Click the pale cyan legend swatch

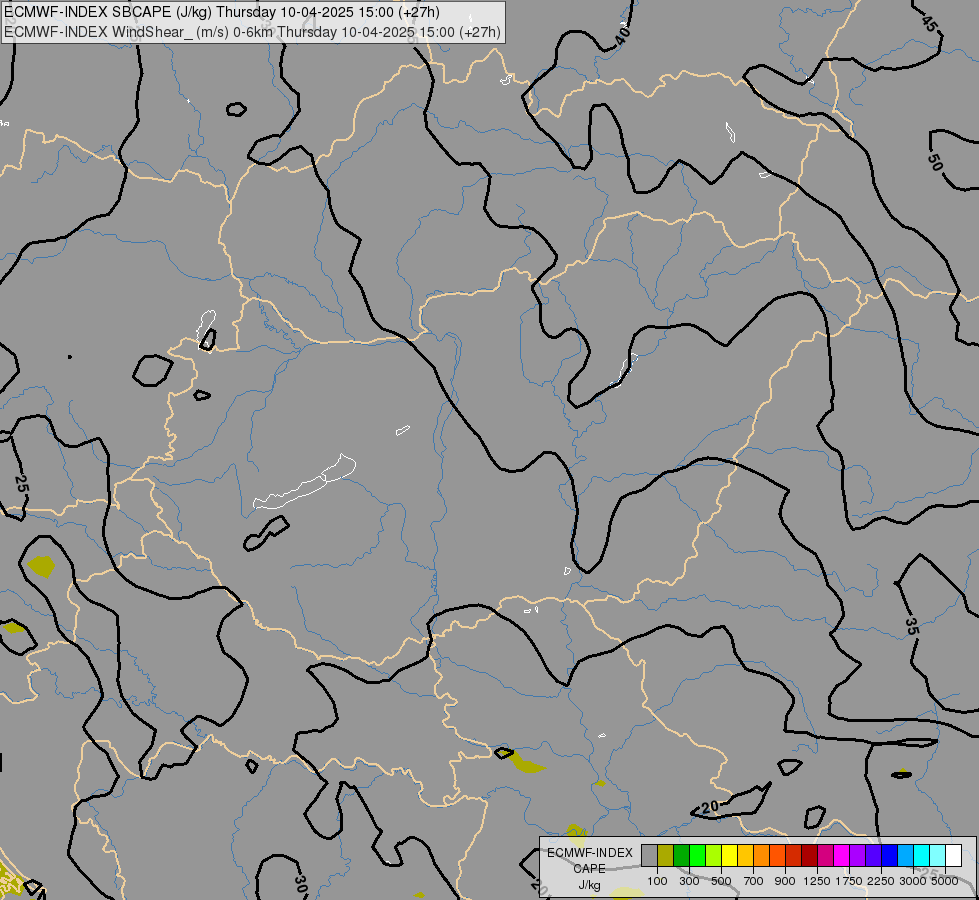pyautogui.click(x=938, y=856)
